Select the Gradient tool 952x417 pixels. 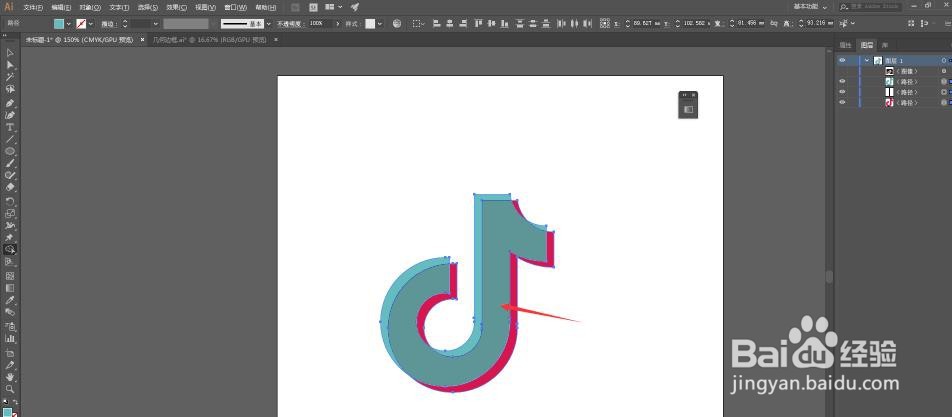coord(10,288)
